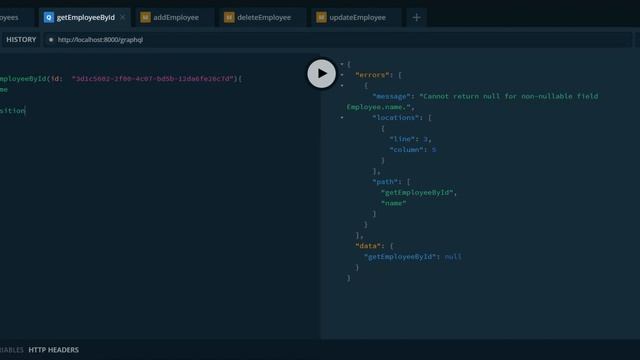Collapse the "locations" array arrow
The height and width of the screenshot is (360, 640).
coord(342,118)
